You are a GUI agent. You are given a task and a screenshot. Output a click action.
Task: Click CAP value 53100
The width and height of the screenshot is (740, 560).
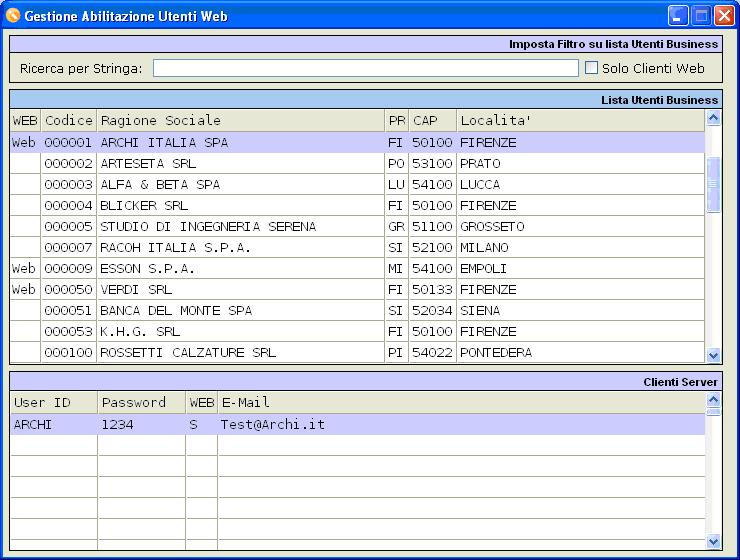tap(432, 164)
